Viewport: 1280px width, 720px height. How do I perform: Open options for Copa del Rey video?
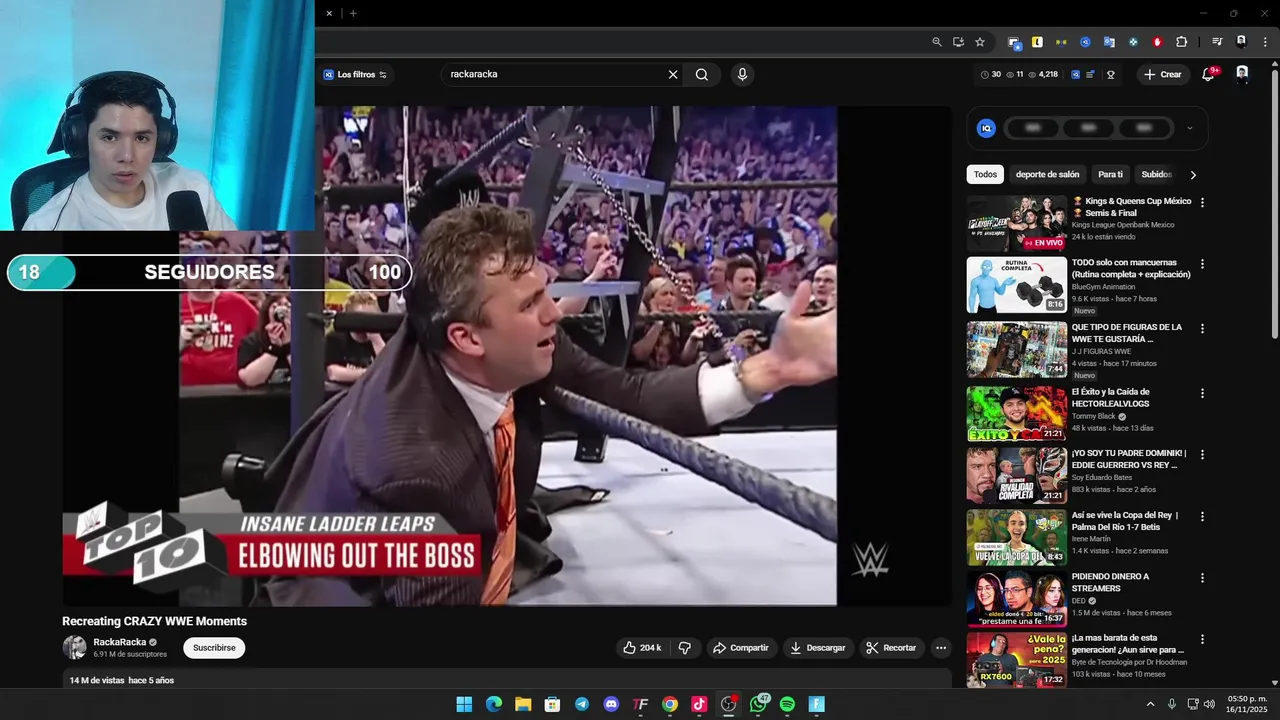[1202, 517]
